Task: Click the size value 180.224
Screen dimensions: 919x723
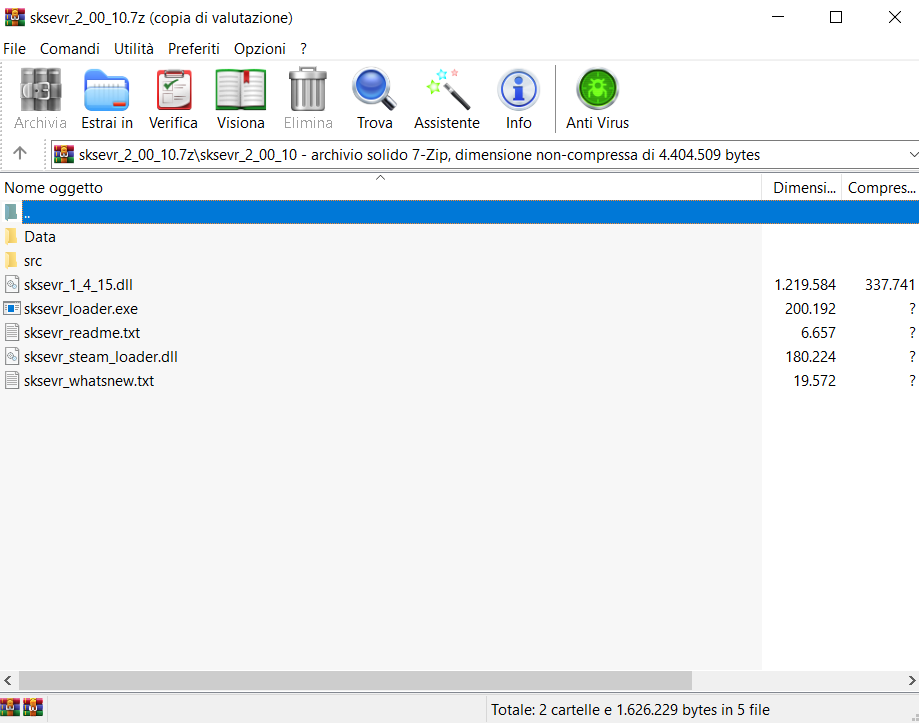Action: (810, 357)
